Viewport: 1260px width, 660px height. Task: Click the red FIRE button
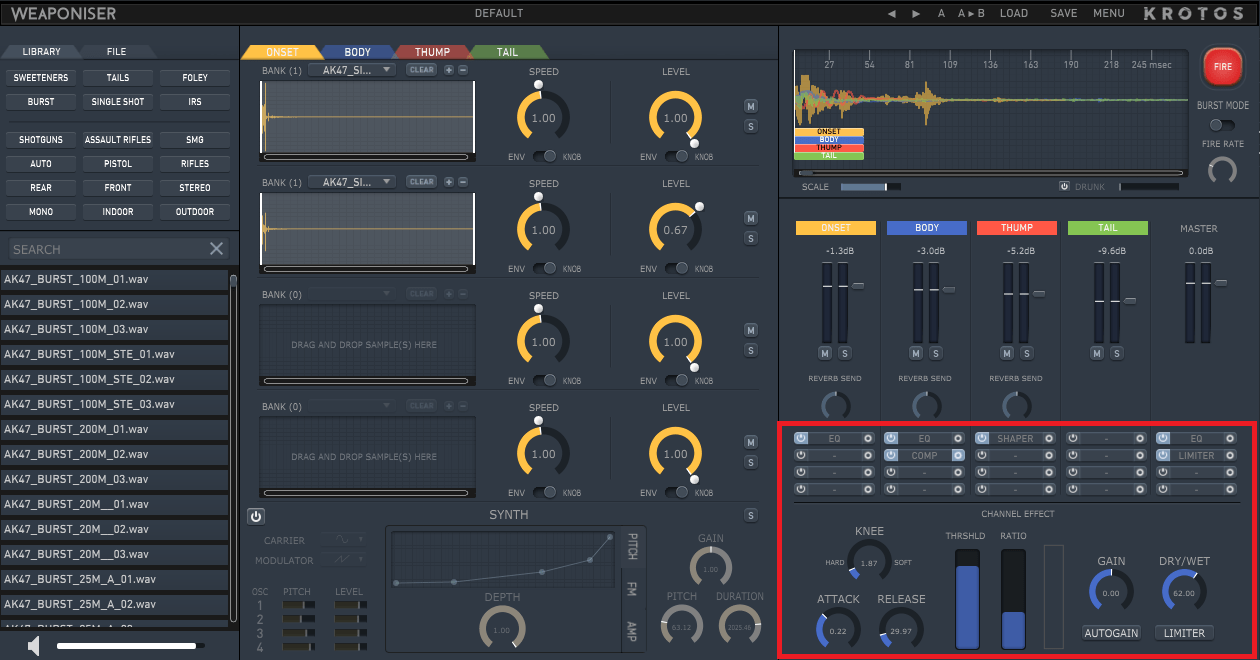pyautogui.click(x=1222, y=66)
